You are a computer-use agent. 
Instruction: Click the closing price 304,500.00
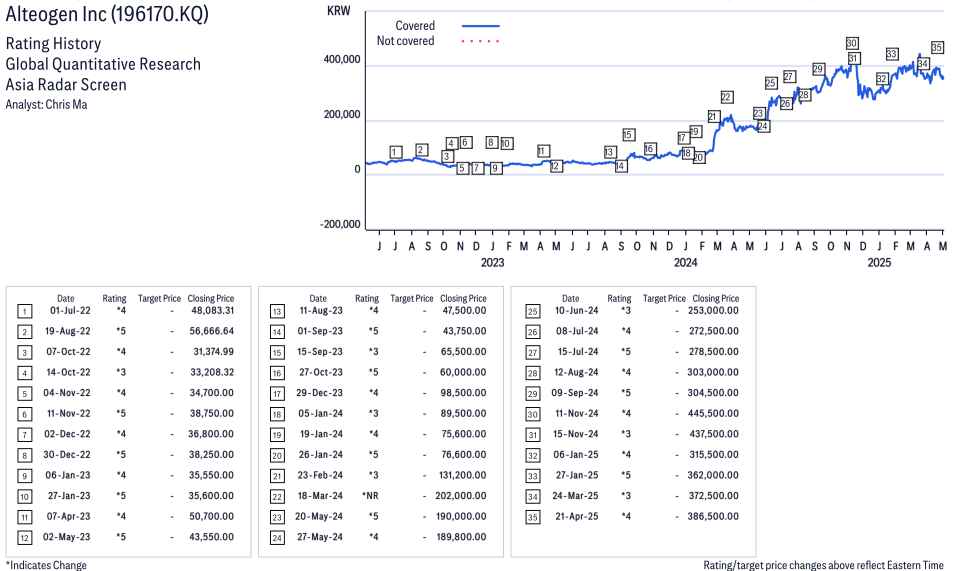click(x=713, y=393)
